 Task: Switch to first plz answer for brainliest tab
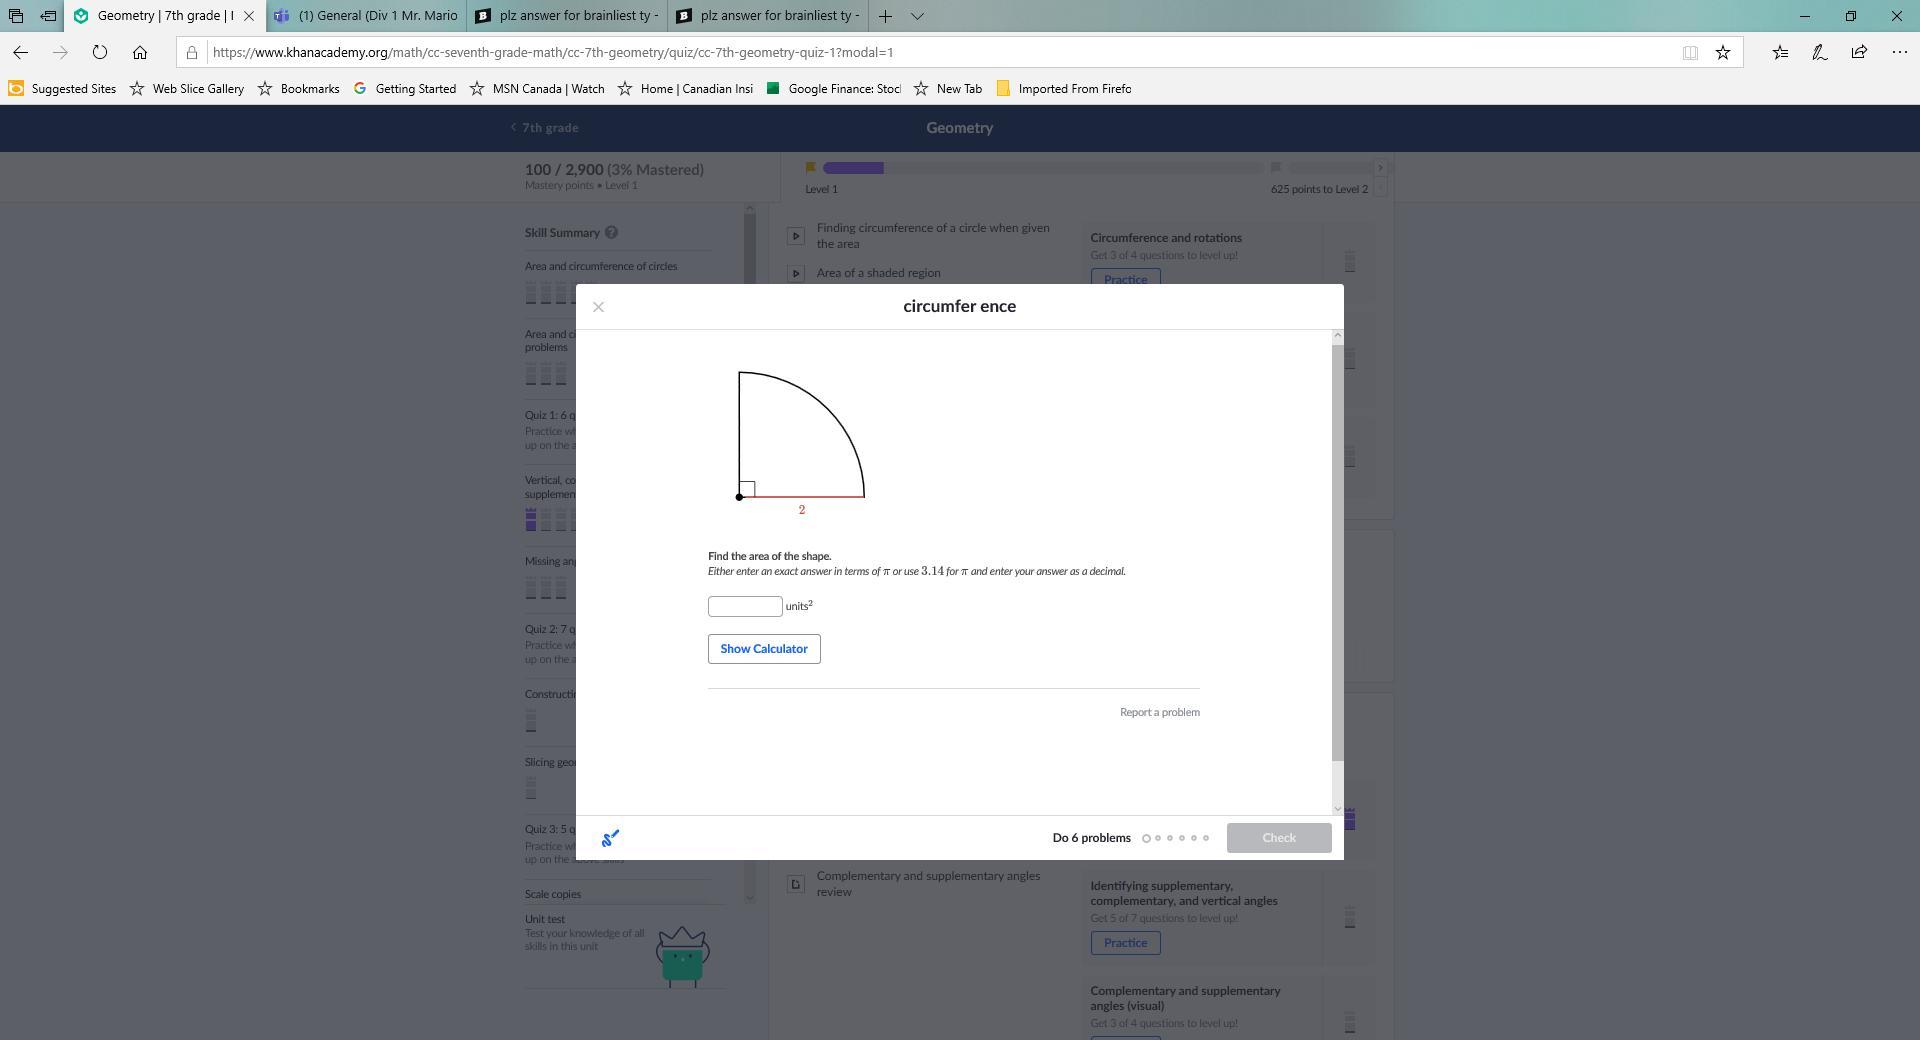pos(567,16)
